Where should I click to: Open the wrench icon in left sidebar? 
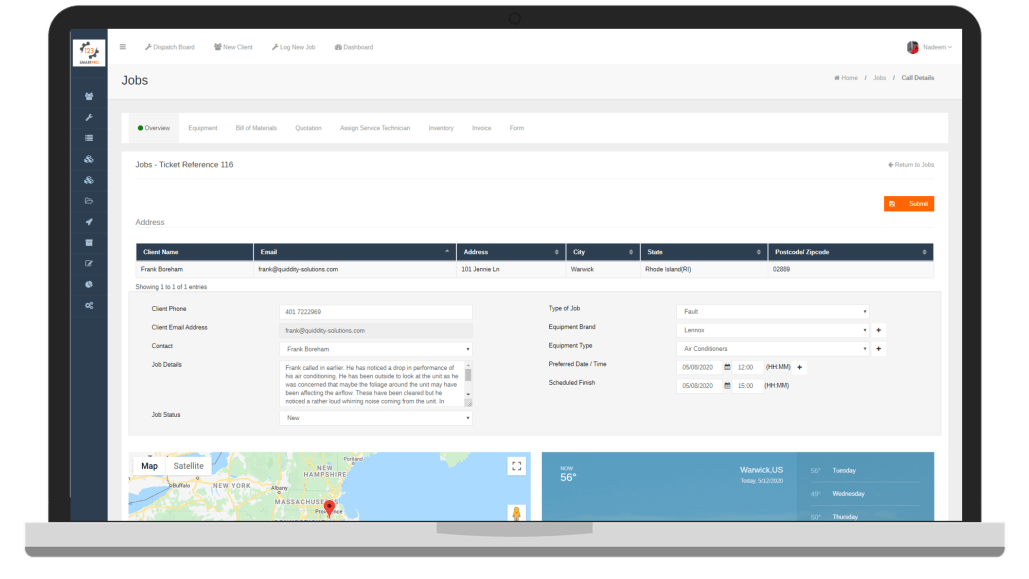(x=89, y=117)
